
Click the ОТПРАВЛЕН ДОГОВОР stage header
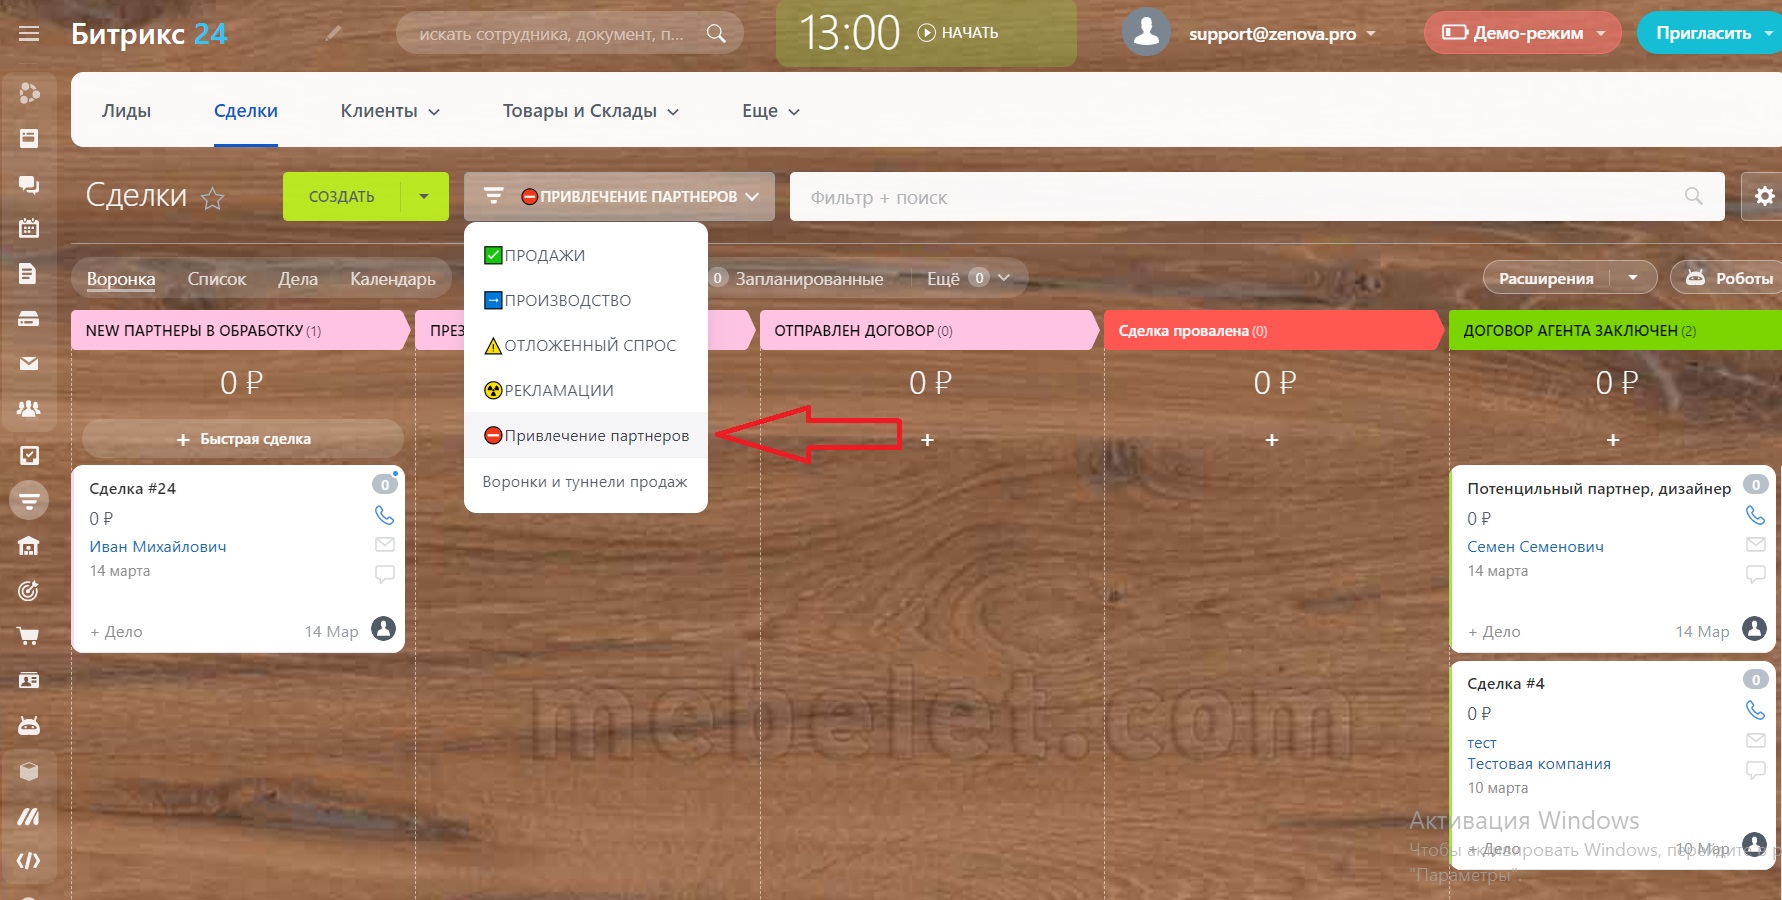coord(927,331)
